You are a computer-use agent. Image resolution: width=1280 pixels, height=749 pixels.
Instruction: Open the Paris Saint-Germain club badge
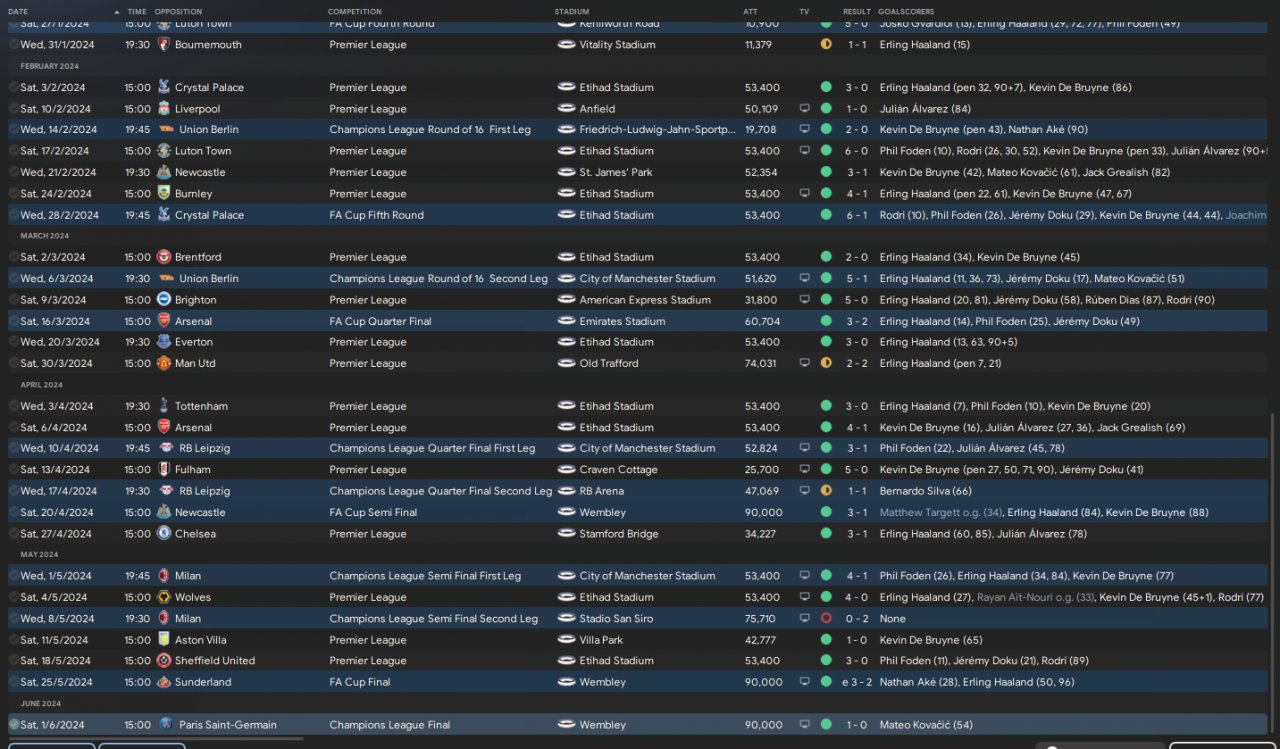(166, 725)
